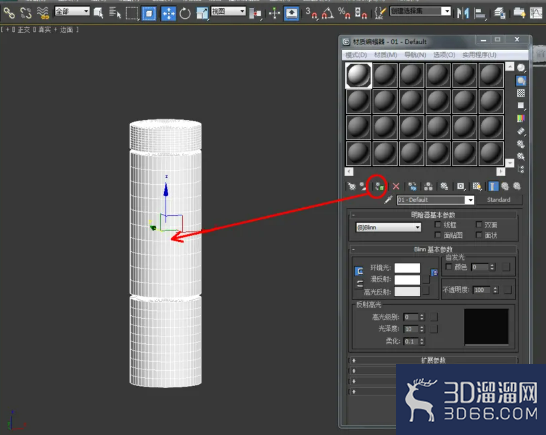Click the Go Forward to Sibling icon
This screenshot has width=546, height=435.
pos(517,186)
